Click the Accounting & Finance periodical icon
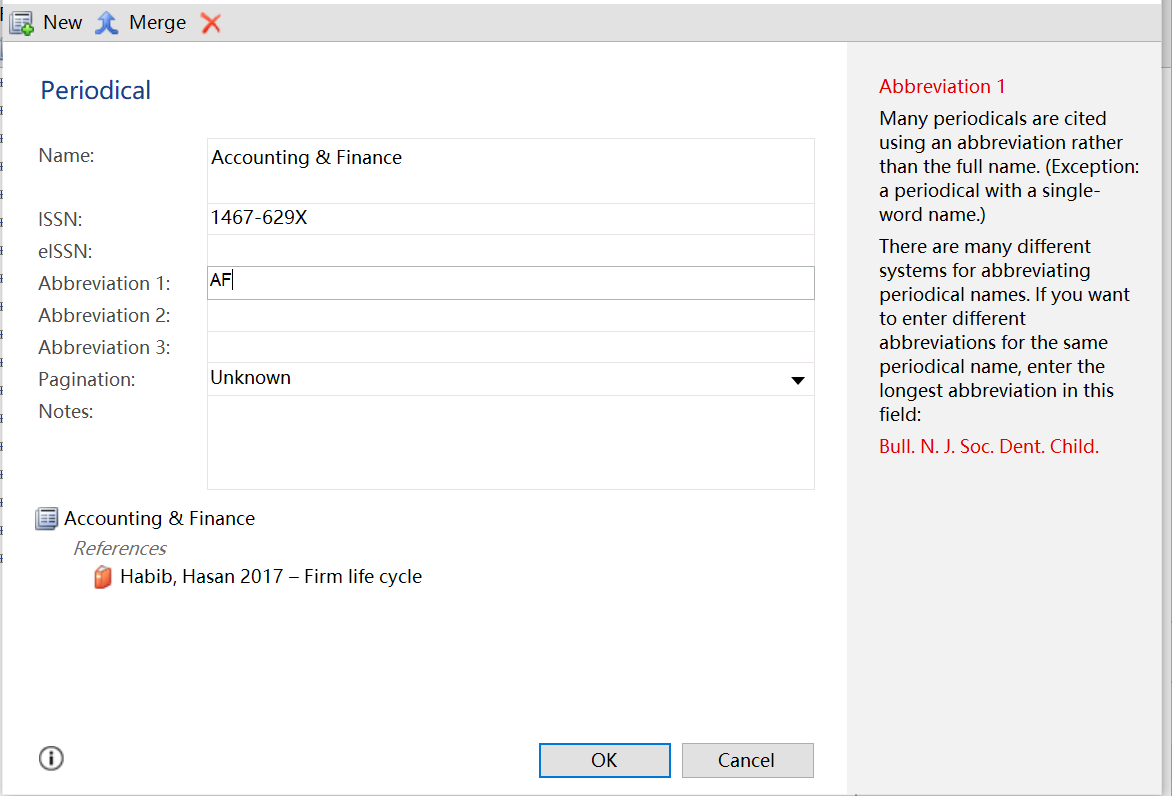Image resolution: width=1172 pixels, height=796 pixels. [47, 518]
